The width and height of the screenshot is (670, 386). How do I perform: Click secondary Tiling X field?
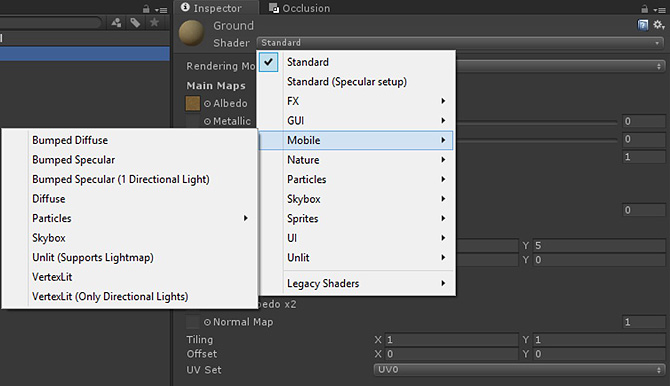point(451,340)
